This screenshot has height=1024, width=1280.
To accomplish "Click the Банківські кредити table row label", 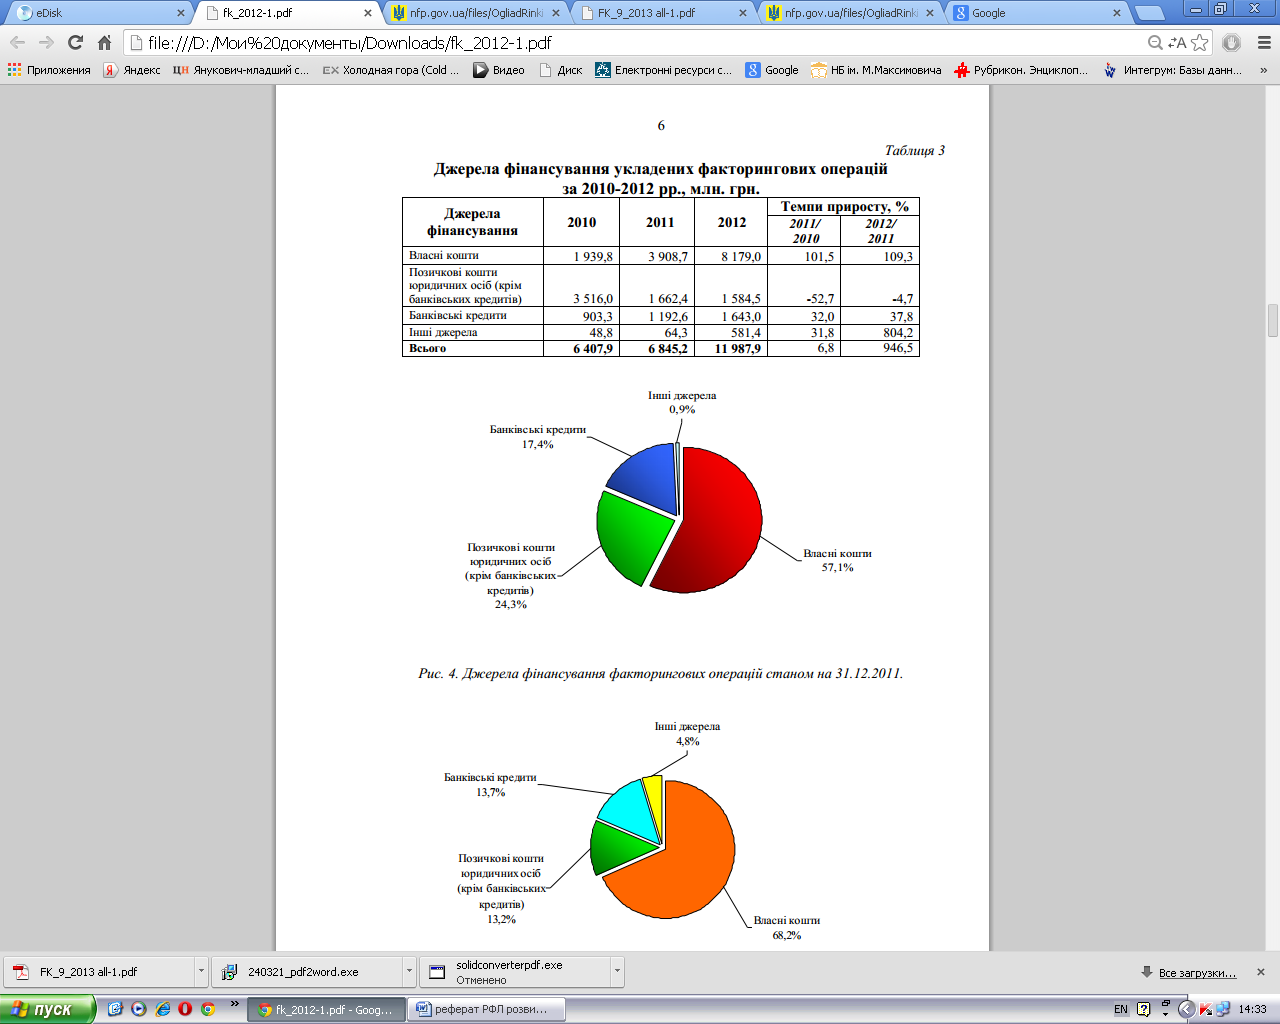I will pos(457,316).
